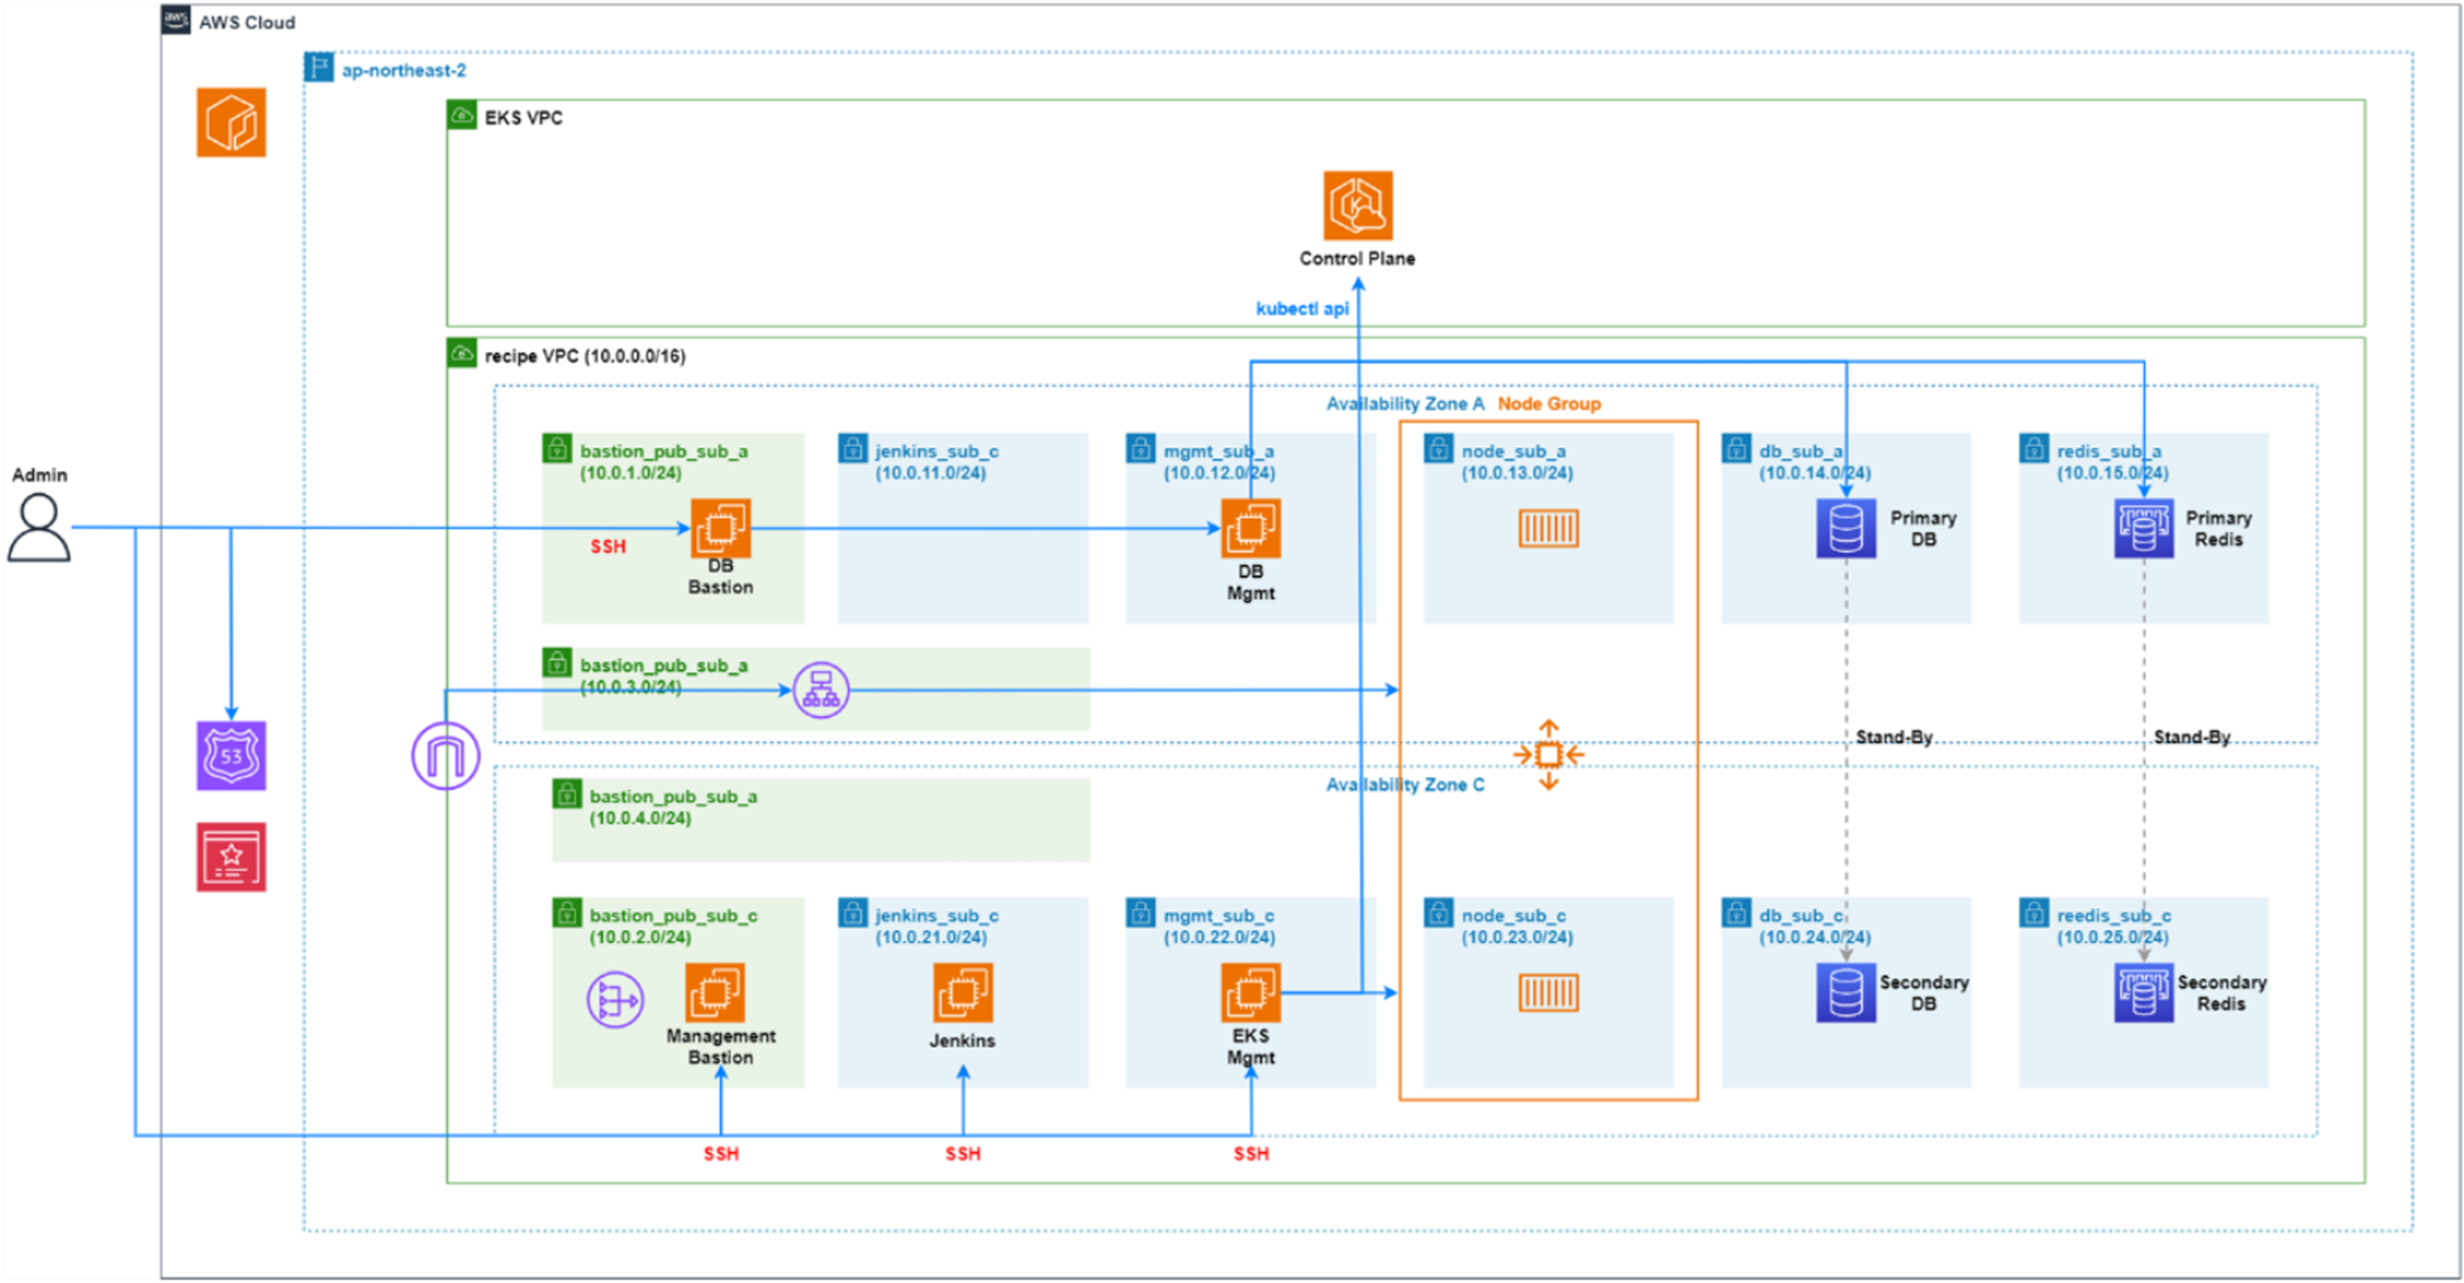Click the 'node_sub_a (10.0.13.0/24)' subnet label
The image size is (2464, 1283).
coord(1517,462)
